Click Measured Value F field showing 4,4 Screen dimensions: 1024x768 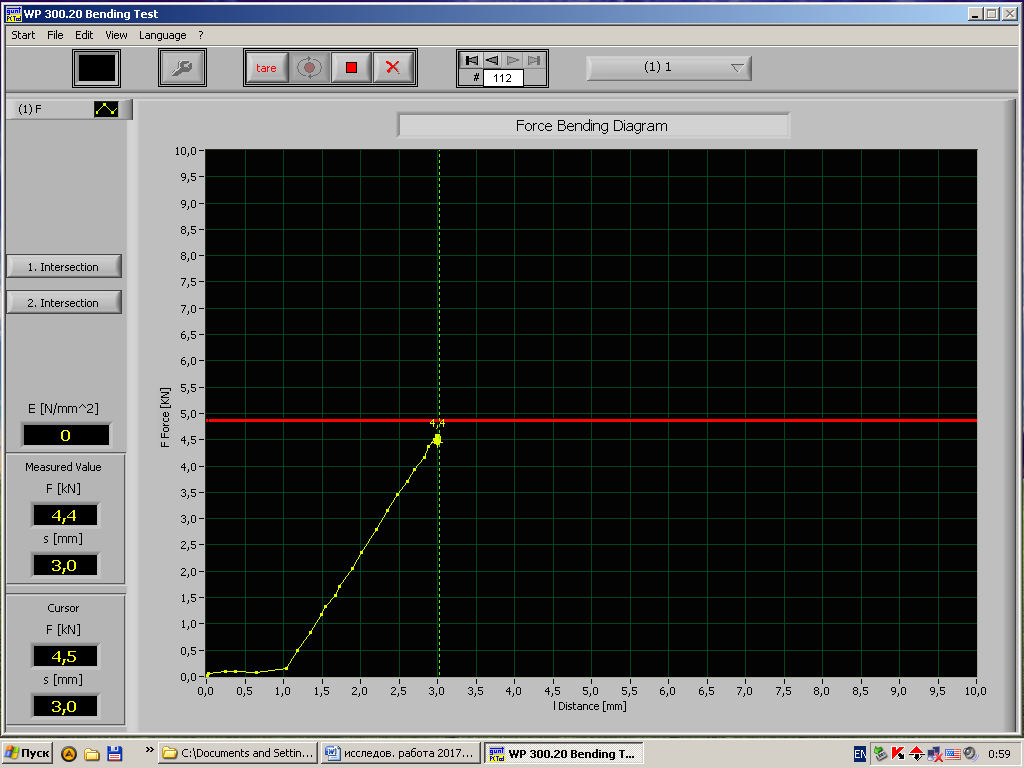(x=65, y=515)
